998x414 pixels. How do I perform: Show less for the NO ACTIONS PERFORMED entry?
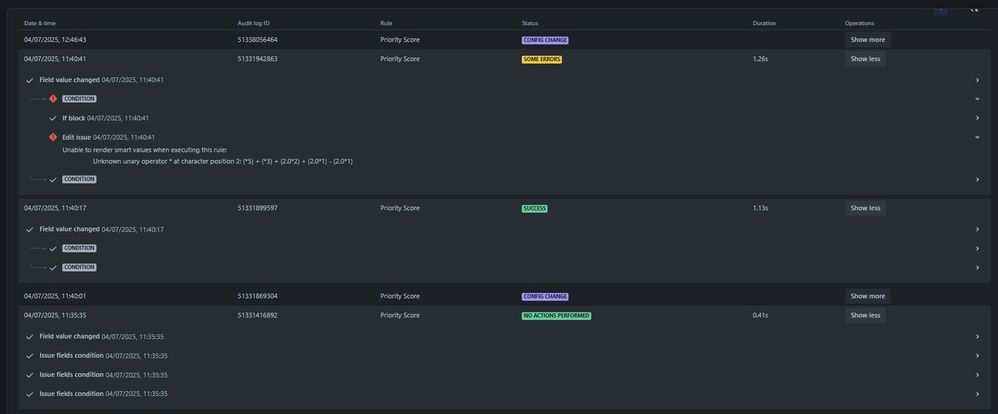coord(865,315)
